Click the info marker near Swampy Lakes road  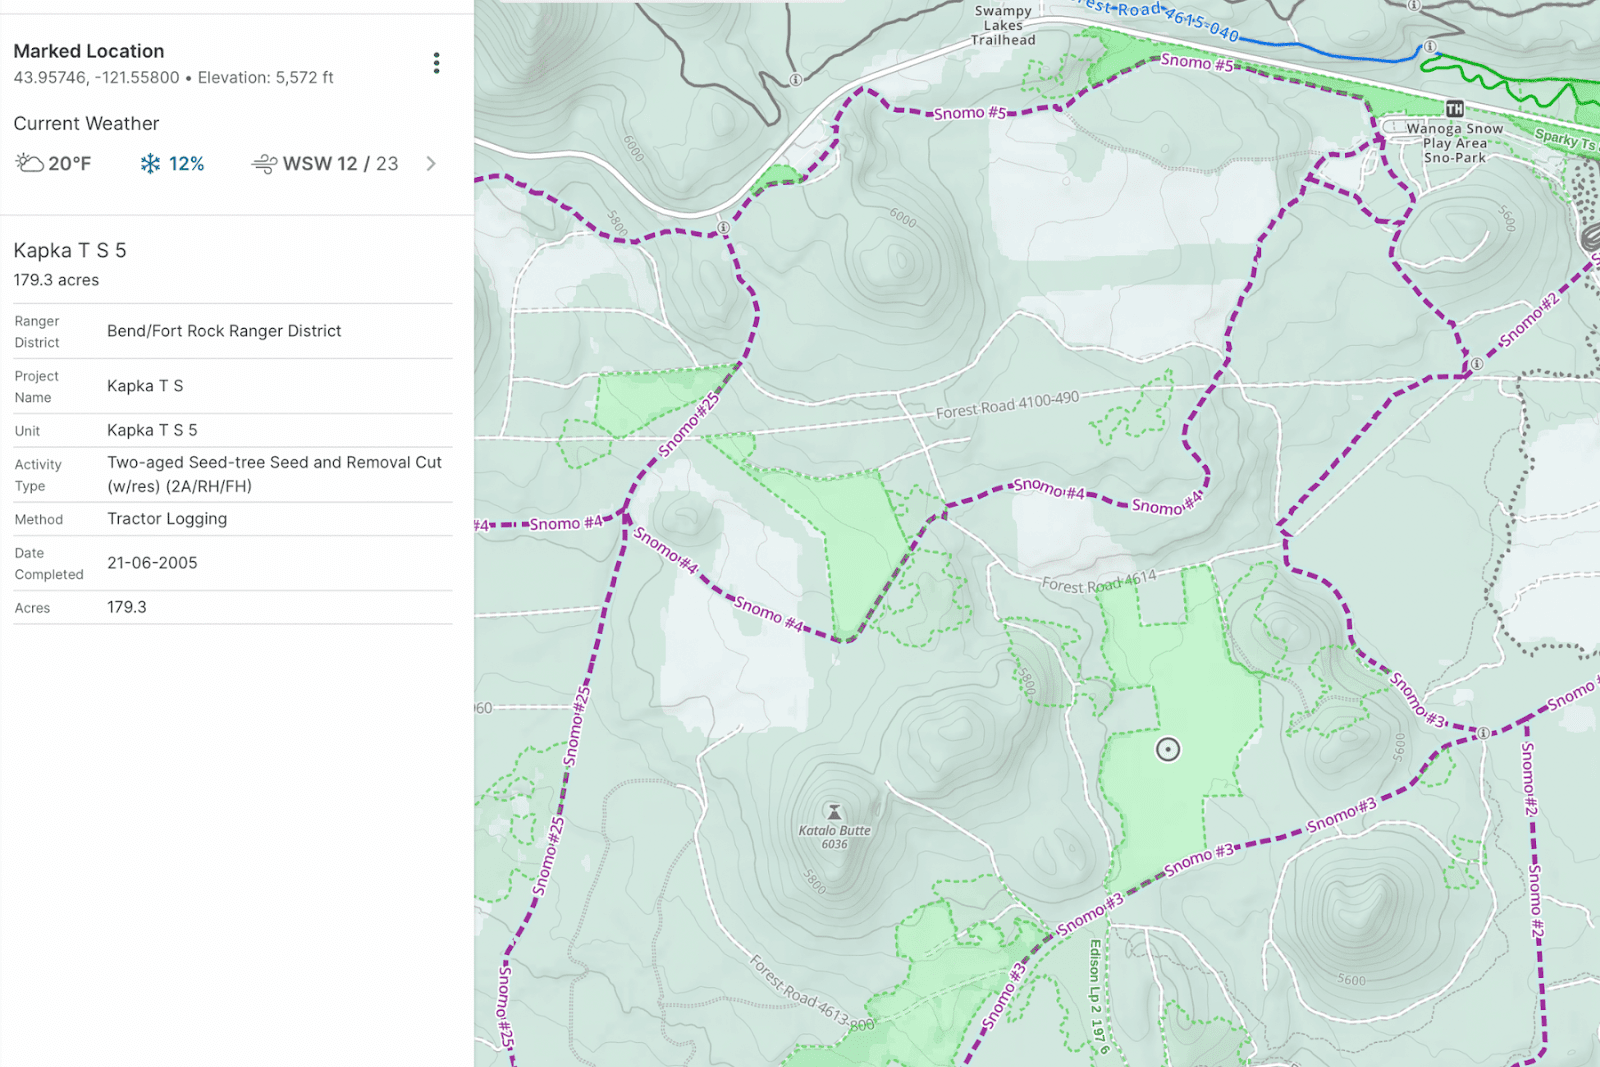(796, 79)
